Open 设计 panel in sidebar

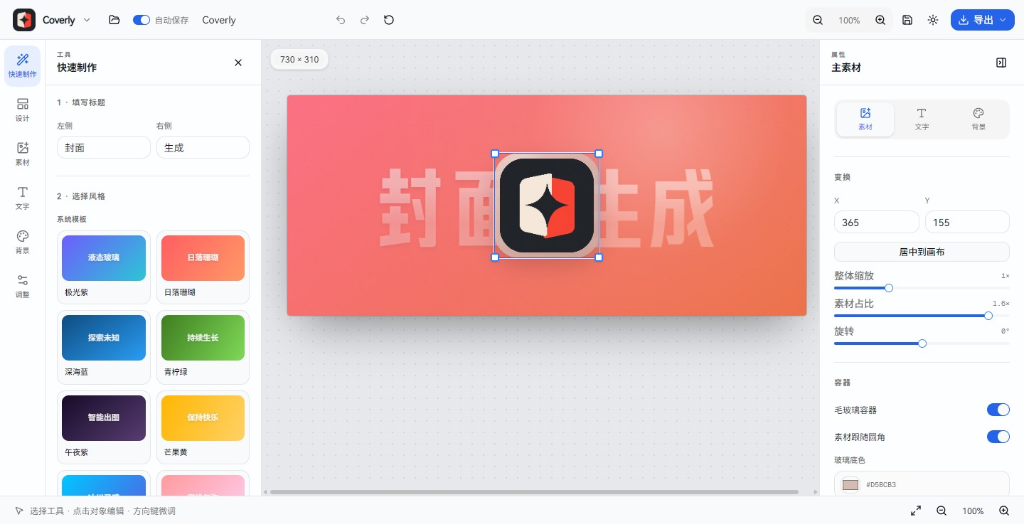point(22,110)
